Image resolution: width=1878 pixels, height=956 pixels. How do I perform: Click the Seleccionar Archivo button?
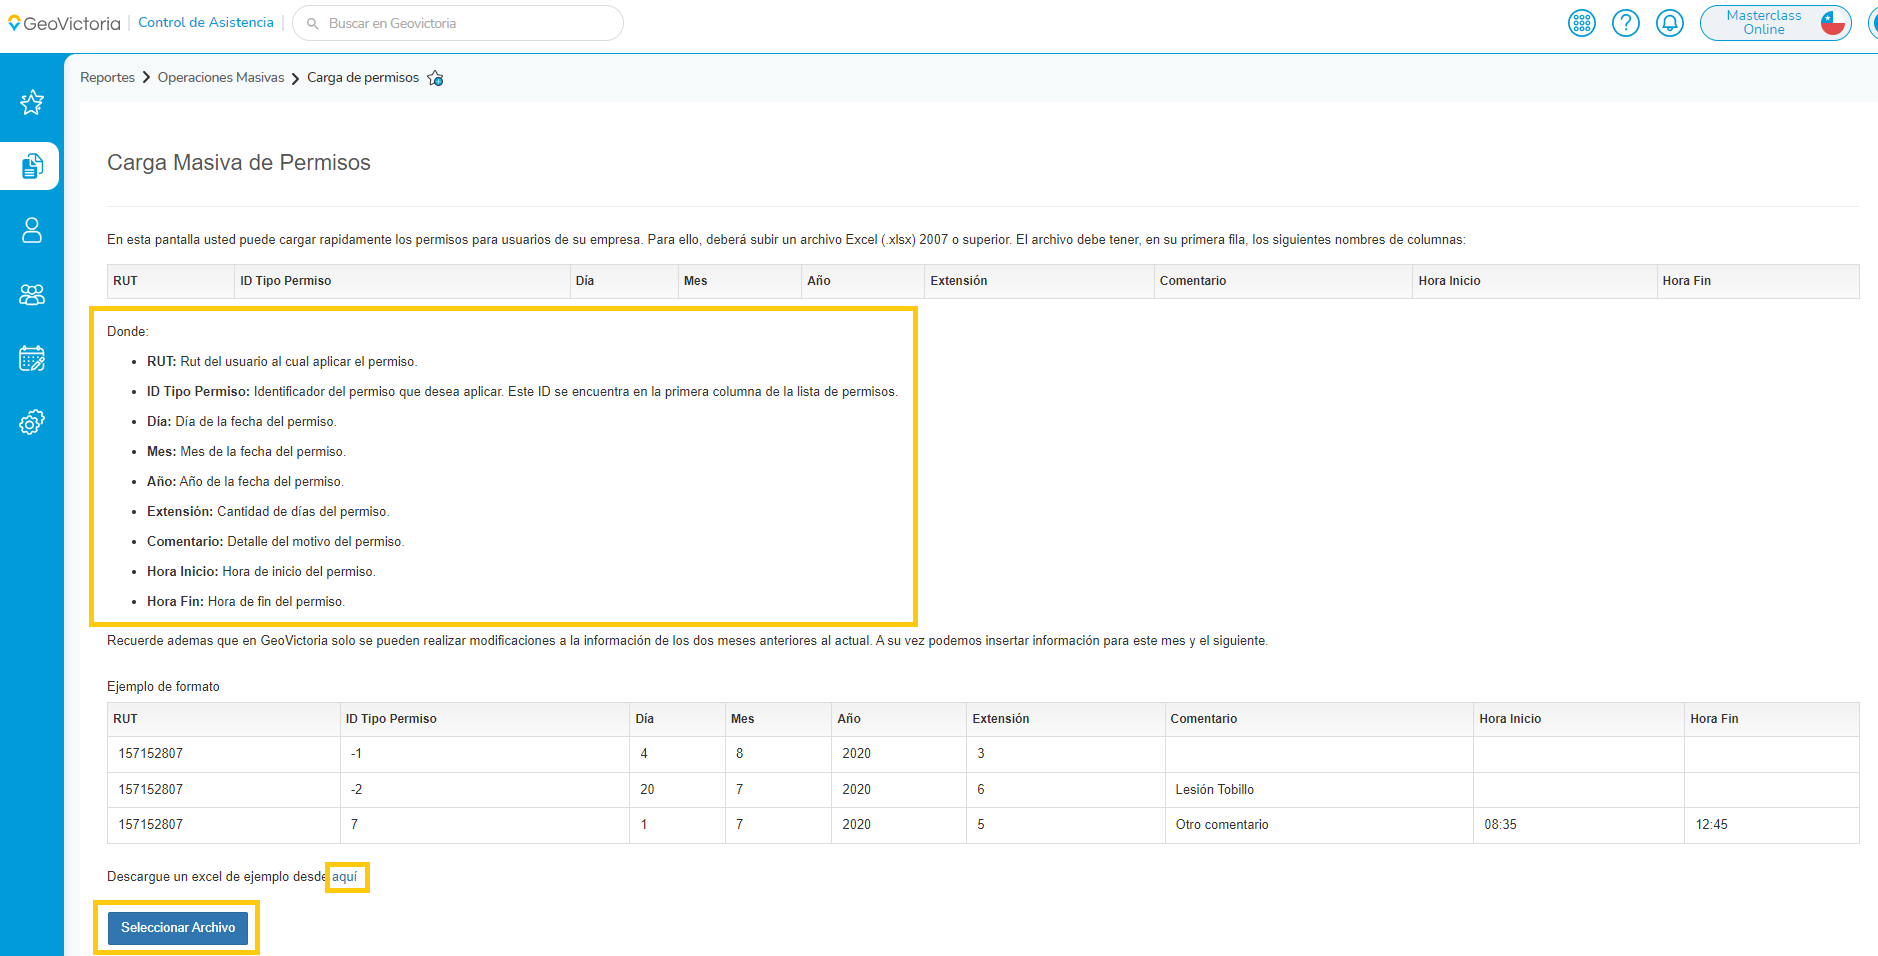(x=178, y=927)
